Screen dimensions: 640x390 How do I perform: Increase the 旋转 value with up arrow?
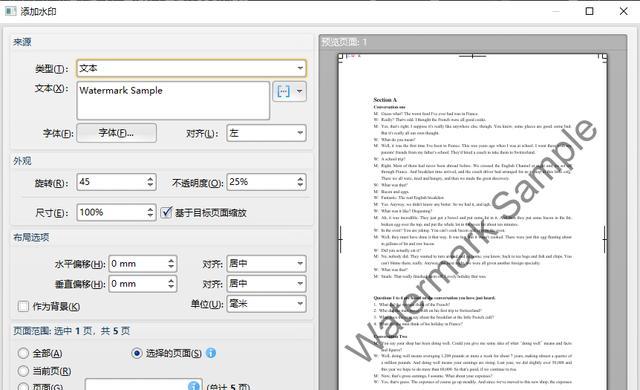pyautogui.click(x=151, y=178)
